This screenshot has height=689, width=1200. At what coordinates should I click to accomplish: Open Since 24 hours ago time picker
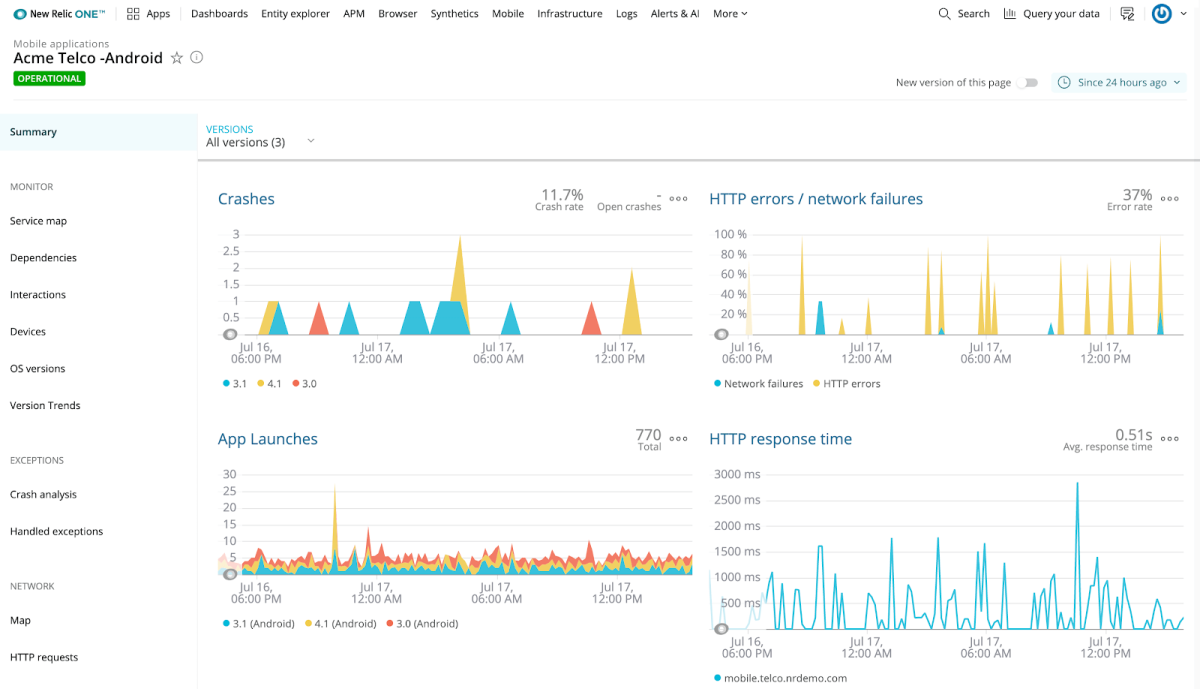coord(1120,83)
